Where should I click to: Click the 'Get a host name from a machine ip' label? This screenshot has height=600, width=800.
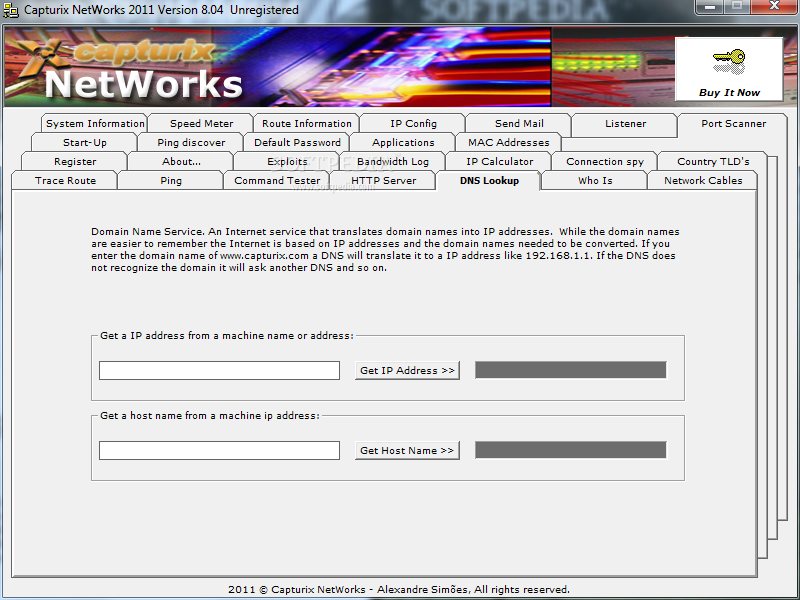click(210, 416)
